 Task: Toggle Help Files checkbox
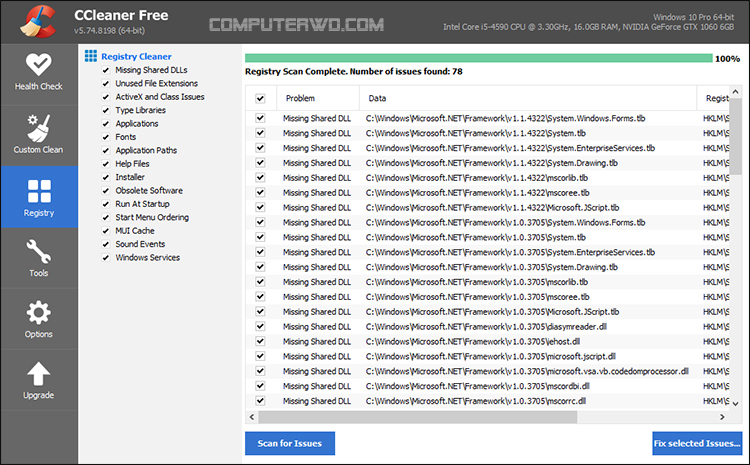pyautogui.click(x=106, y=164)
